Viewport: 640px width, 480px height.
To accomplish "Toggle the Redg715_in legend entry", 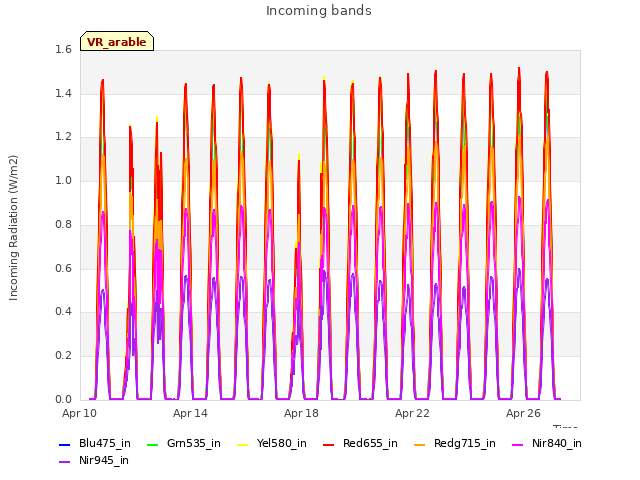I will pyautogui.click(x=455, y=444).
